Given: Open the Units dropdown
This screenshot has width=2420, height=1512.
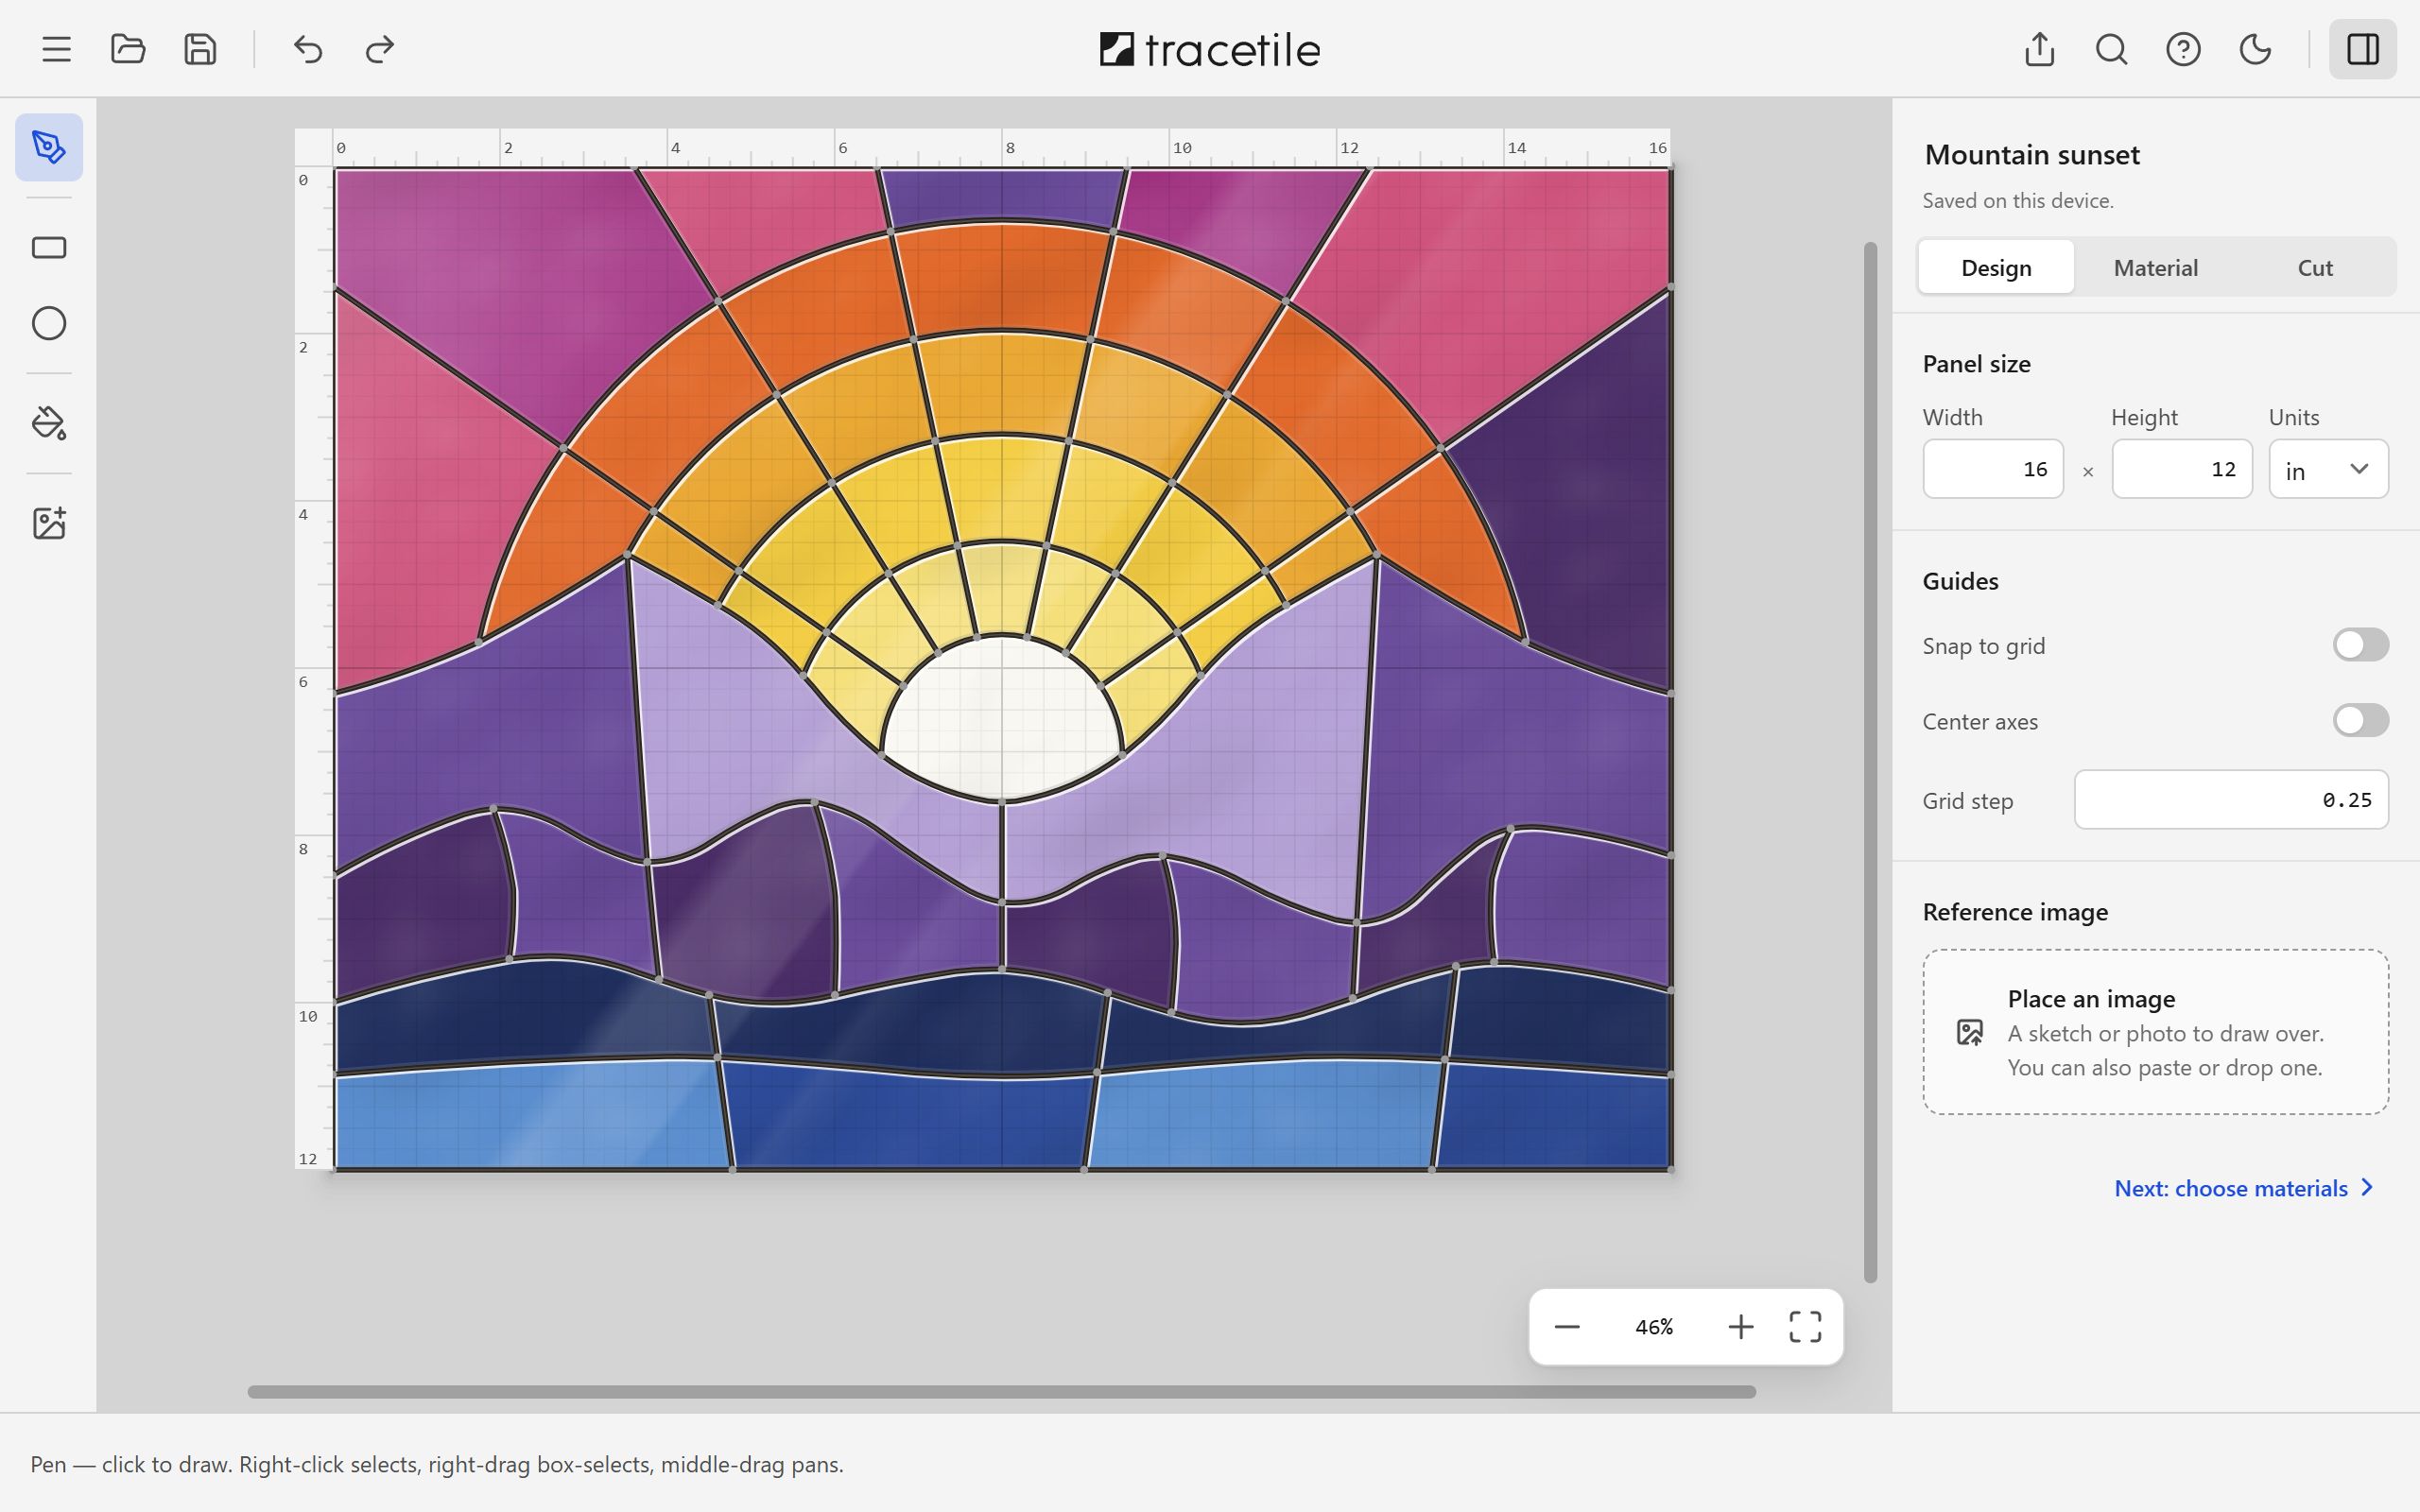Looking at the screenshot, I should (x=2328, y=469).
